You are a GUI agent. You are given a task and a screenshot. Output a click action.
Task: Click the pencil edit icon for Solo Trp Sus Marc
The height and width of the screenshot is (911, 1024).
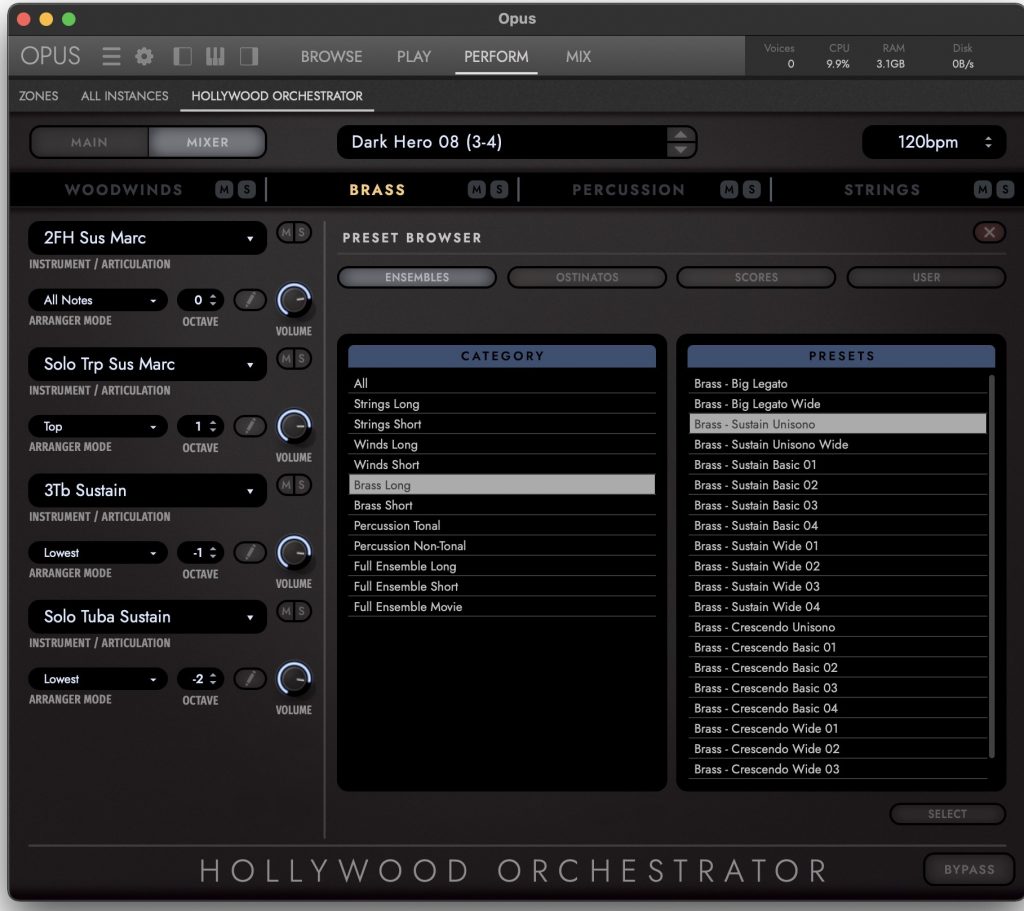point(249,426)
